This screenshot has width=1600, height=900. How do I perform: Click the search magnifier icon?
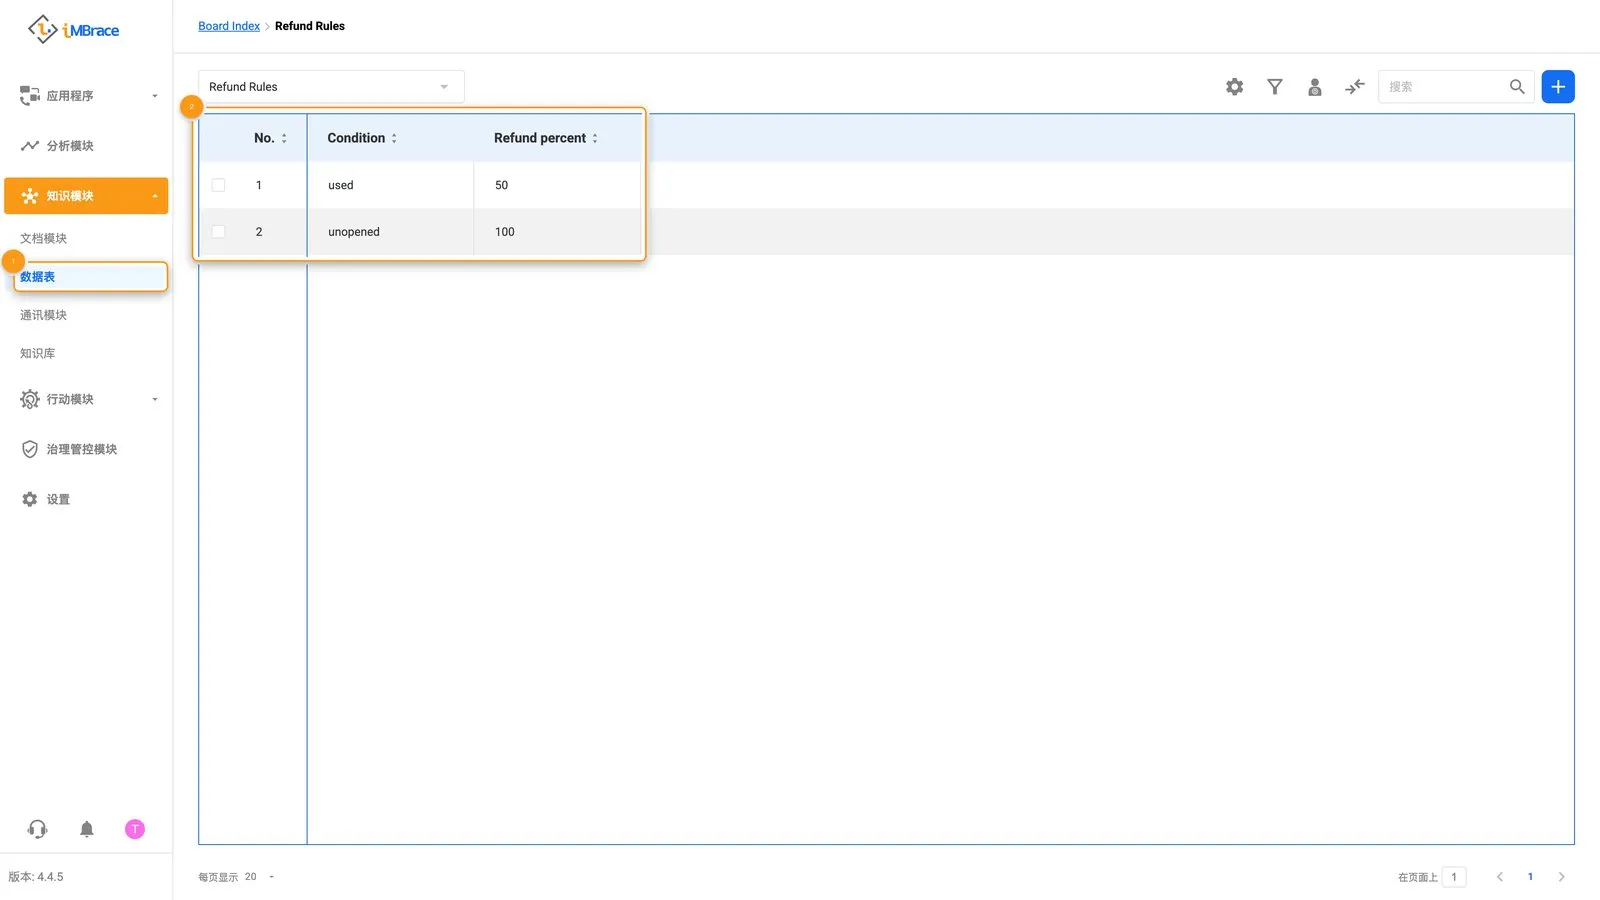click(1517, 87)
